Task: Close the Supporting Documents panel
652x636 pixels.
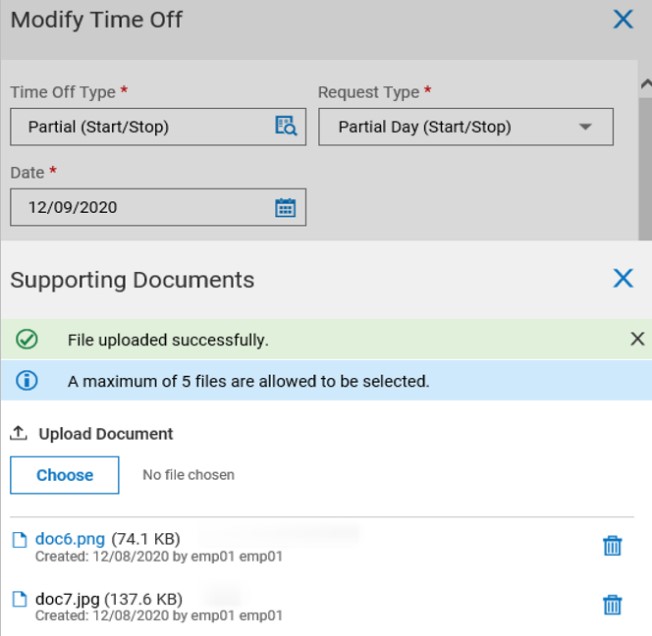Action: 623,278
